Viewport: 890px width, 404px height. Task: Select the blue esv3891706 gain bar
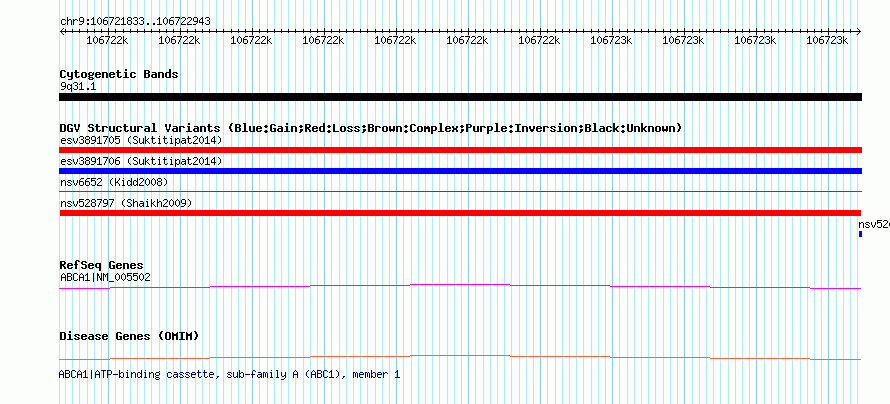pyautogui.click(x=460, y=171)
